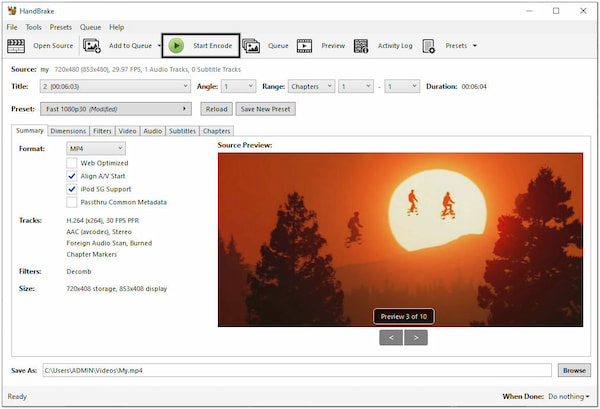Uncheck the iPod 5G Support checkbox
Screen dimensions: 600x409
click(x=72, y=189)
